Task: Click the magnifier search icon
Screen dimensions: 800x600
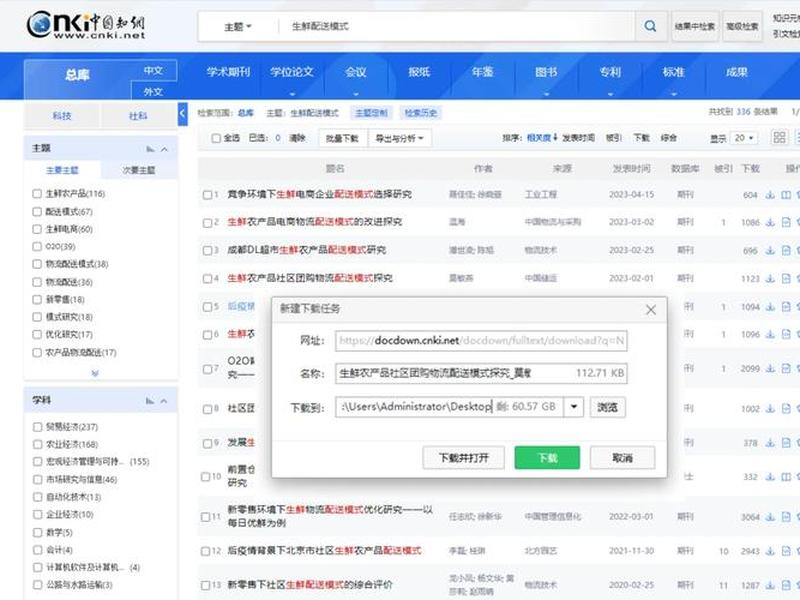Action: [x=651, y=26]
